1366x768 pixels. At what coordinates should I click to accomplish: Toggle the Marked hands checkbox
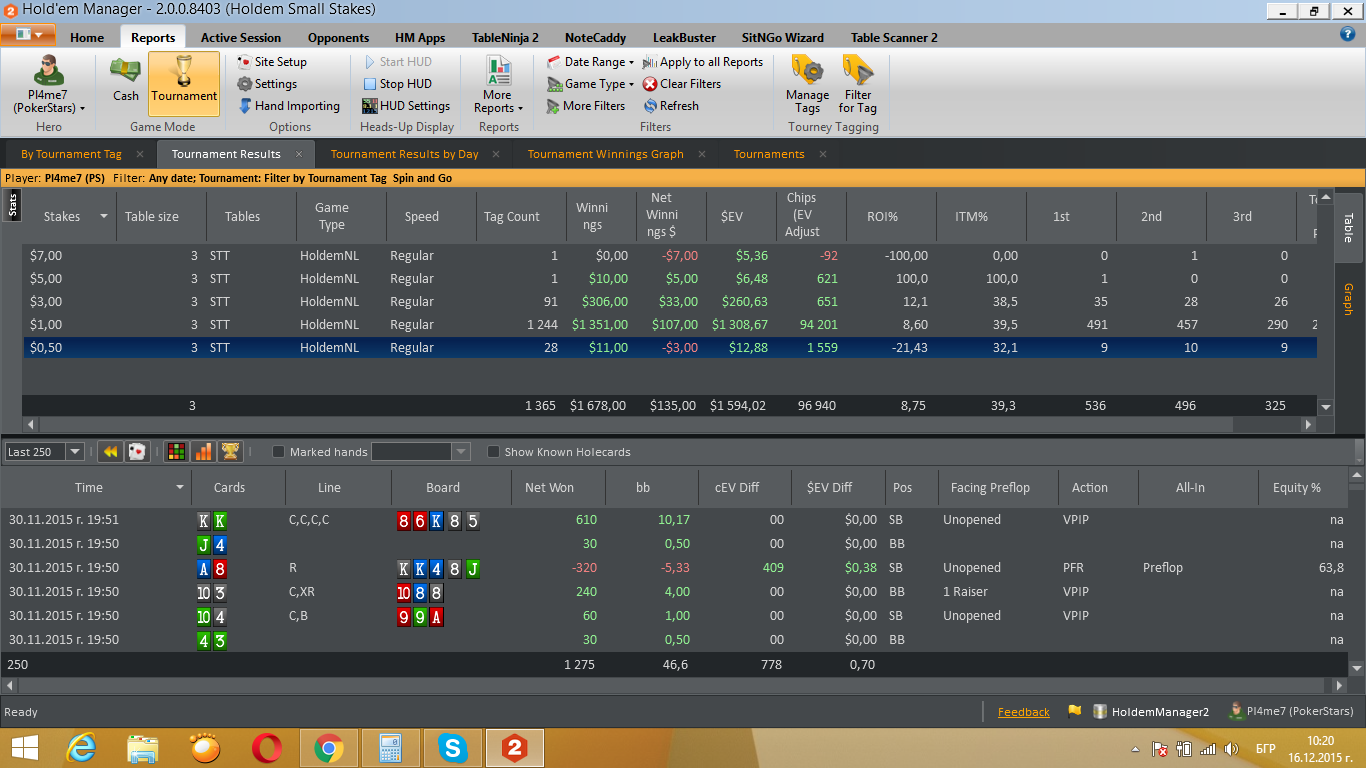coord(278,452)
